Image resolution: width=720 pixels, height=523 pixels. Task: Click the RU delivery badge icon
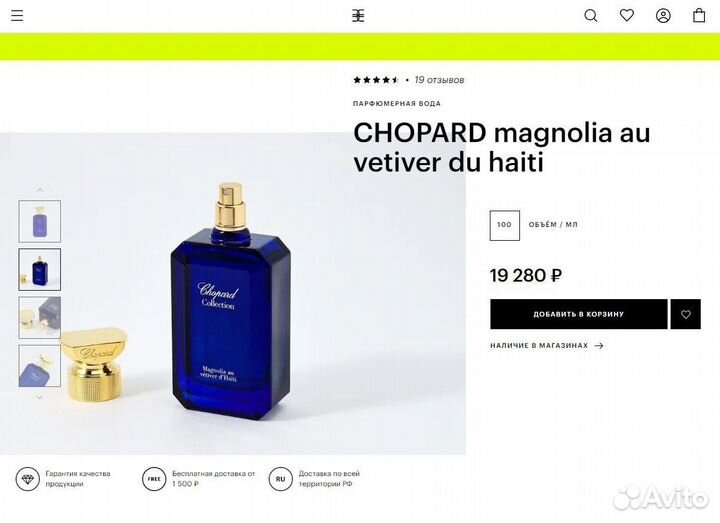(281, 479)
